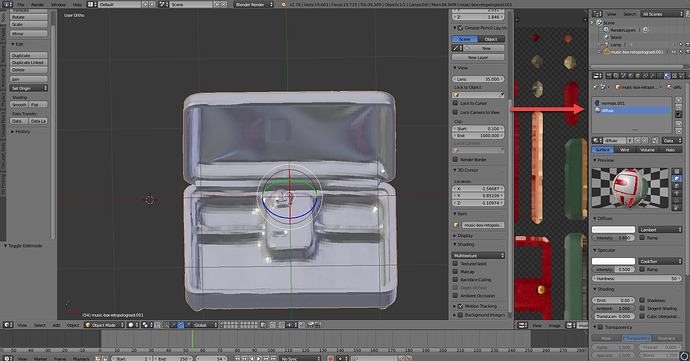The image size is (690, 361).
Task: Switch to the Halo material type tab
Action: tap(670, 150)
